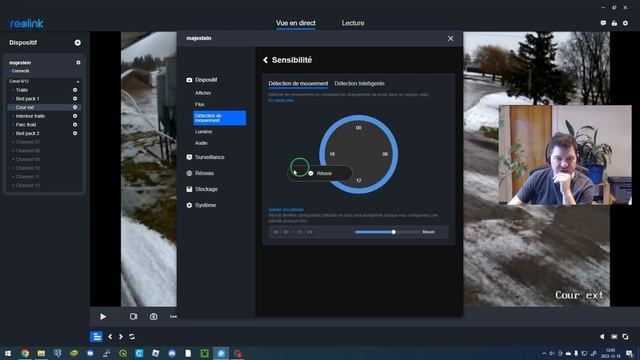Screen dimensions: 640x360
Task: Collapse the Canal 6/12 channel list
Action: (x=78, y=82)
